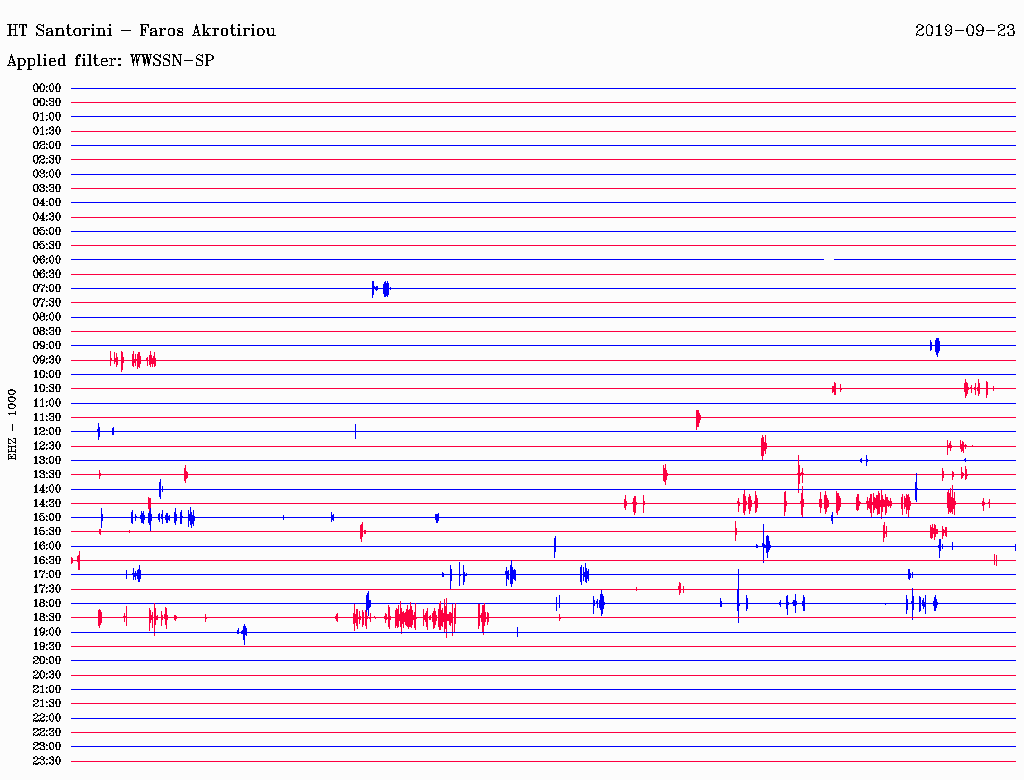Select the 17:30 time label
Screen dimensions: 1024x780
tap(47, 589)
